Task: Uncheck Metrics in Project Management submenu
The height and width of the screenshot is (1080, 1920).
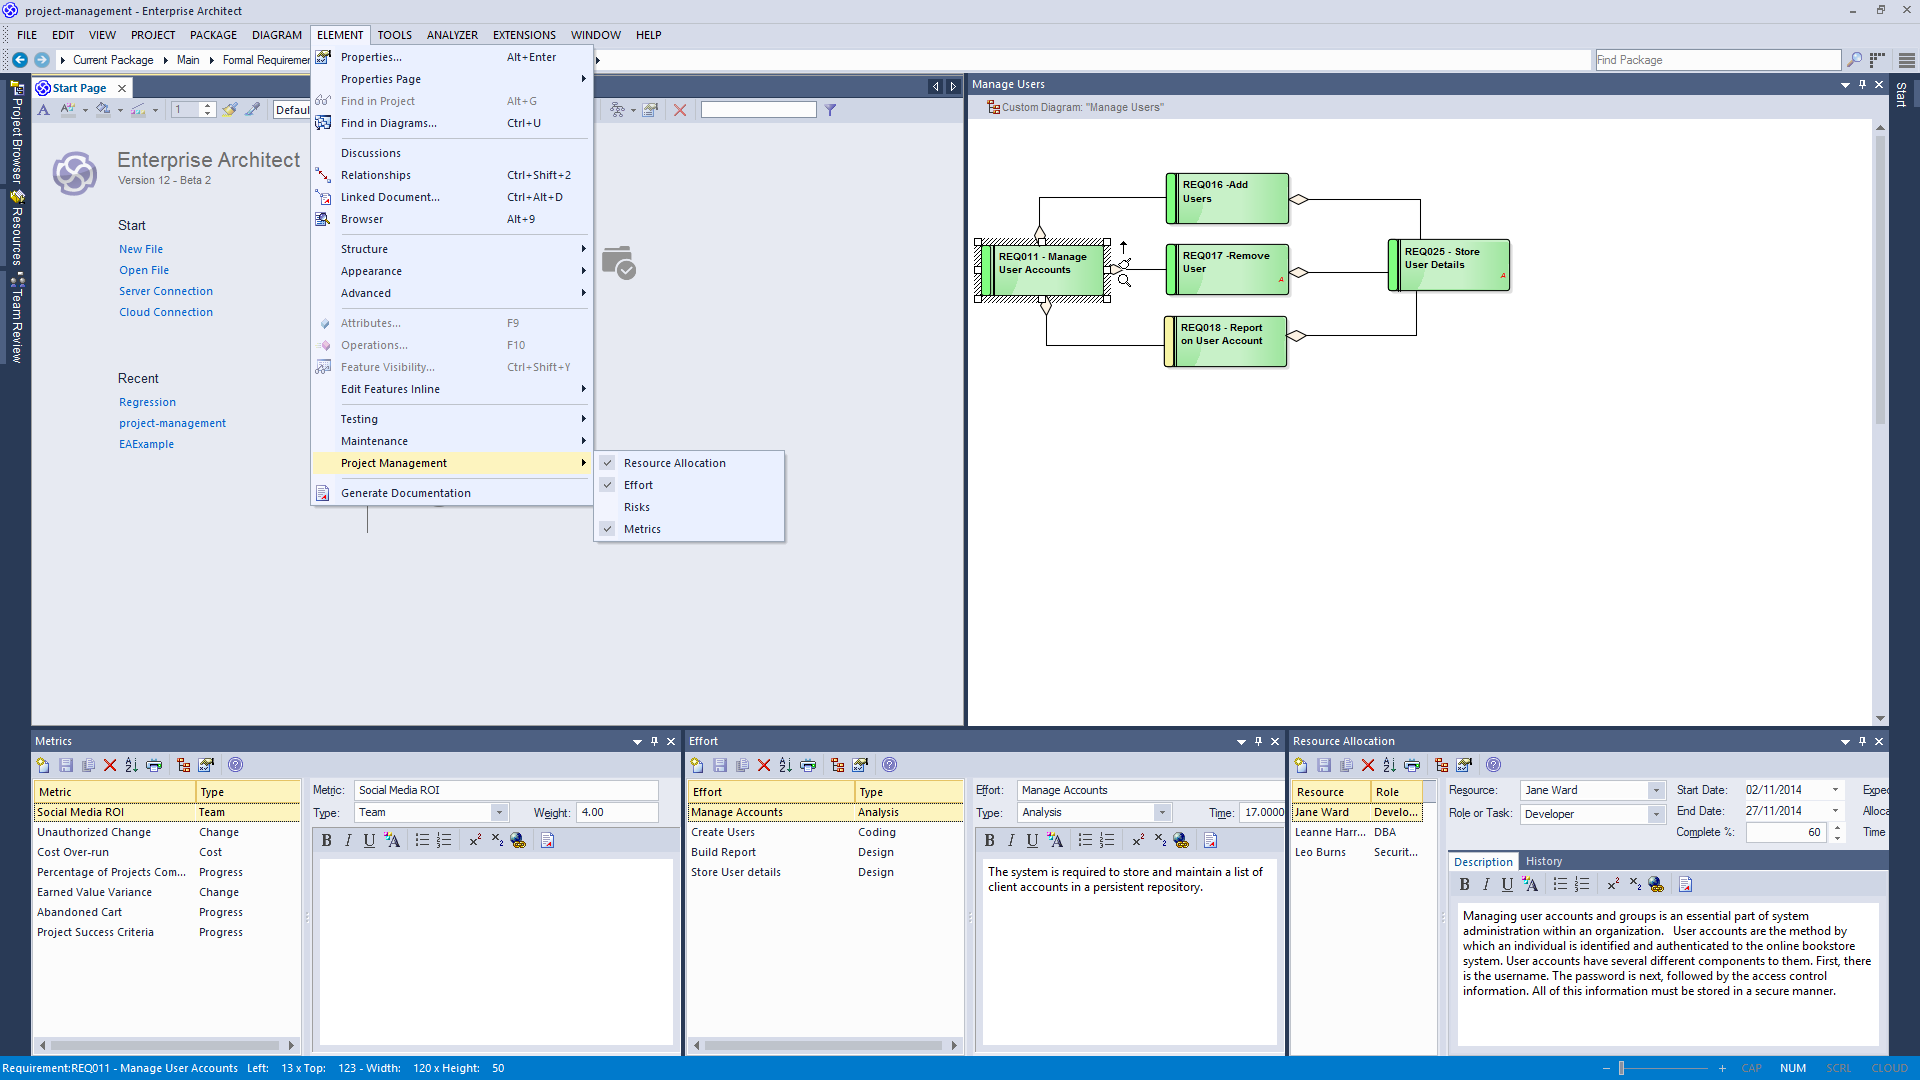Action: pyautogui.click(x=642, y=529)
